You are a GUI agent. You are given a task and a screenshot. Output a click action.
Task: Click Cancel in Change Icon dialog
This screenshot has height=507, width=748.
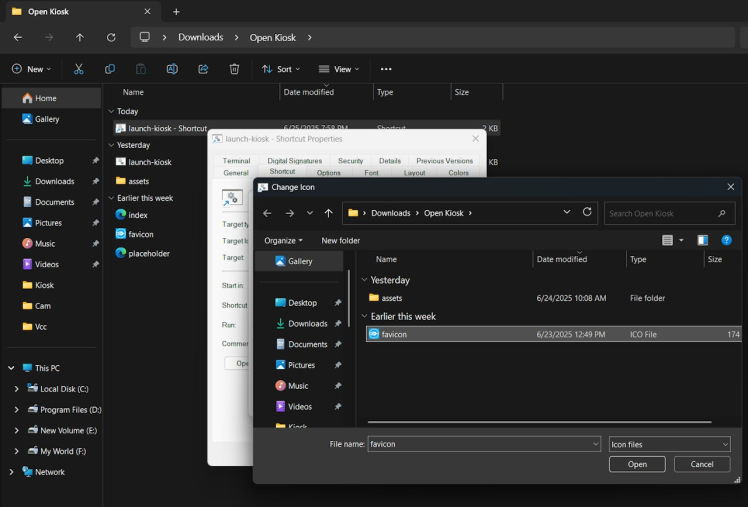pos(702,464)
